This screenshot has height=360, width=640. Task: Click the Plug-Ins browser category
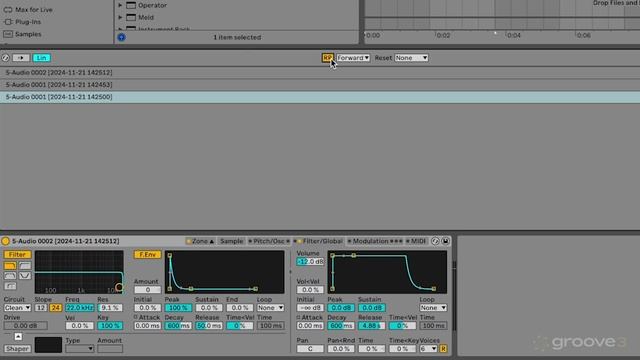(x=28, y=22)
